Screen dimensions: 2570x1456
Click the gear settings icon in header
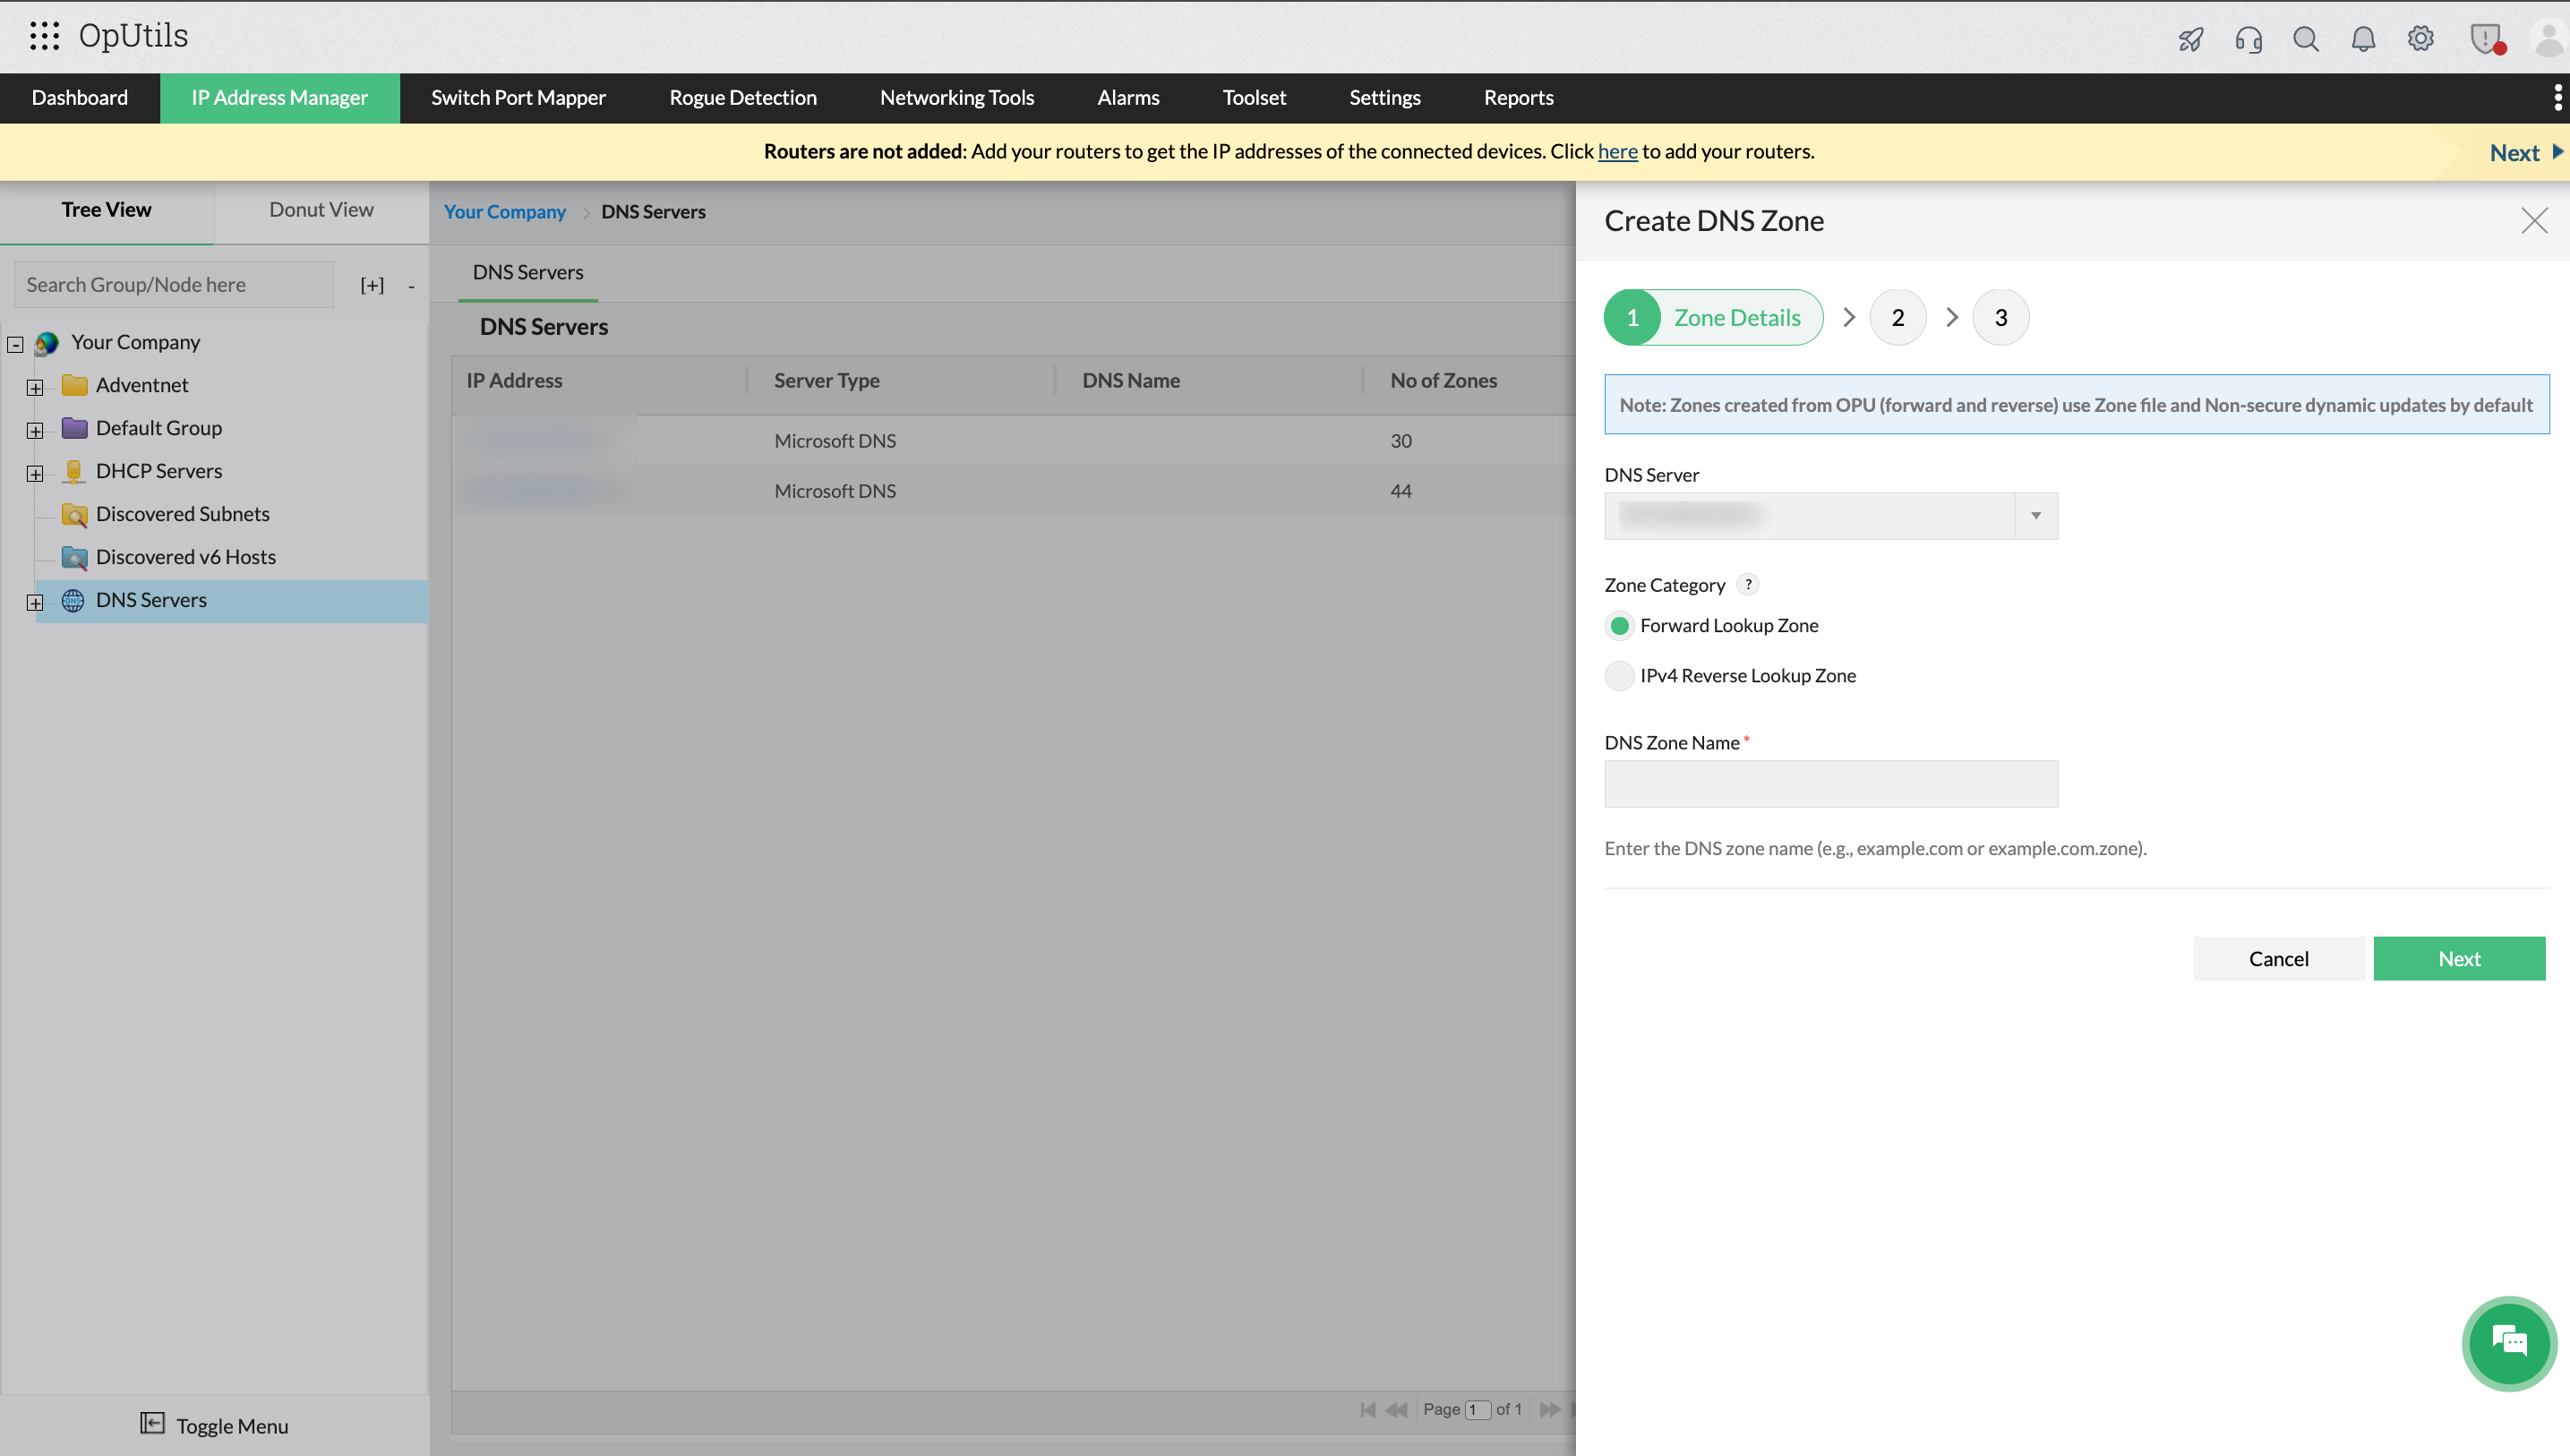2420,39
